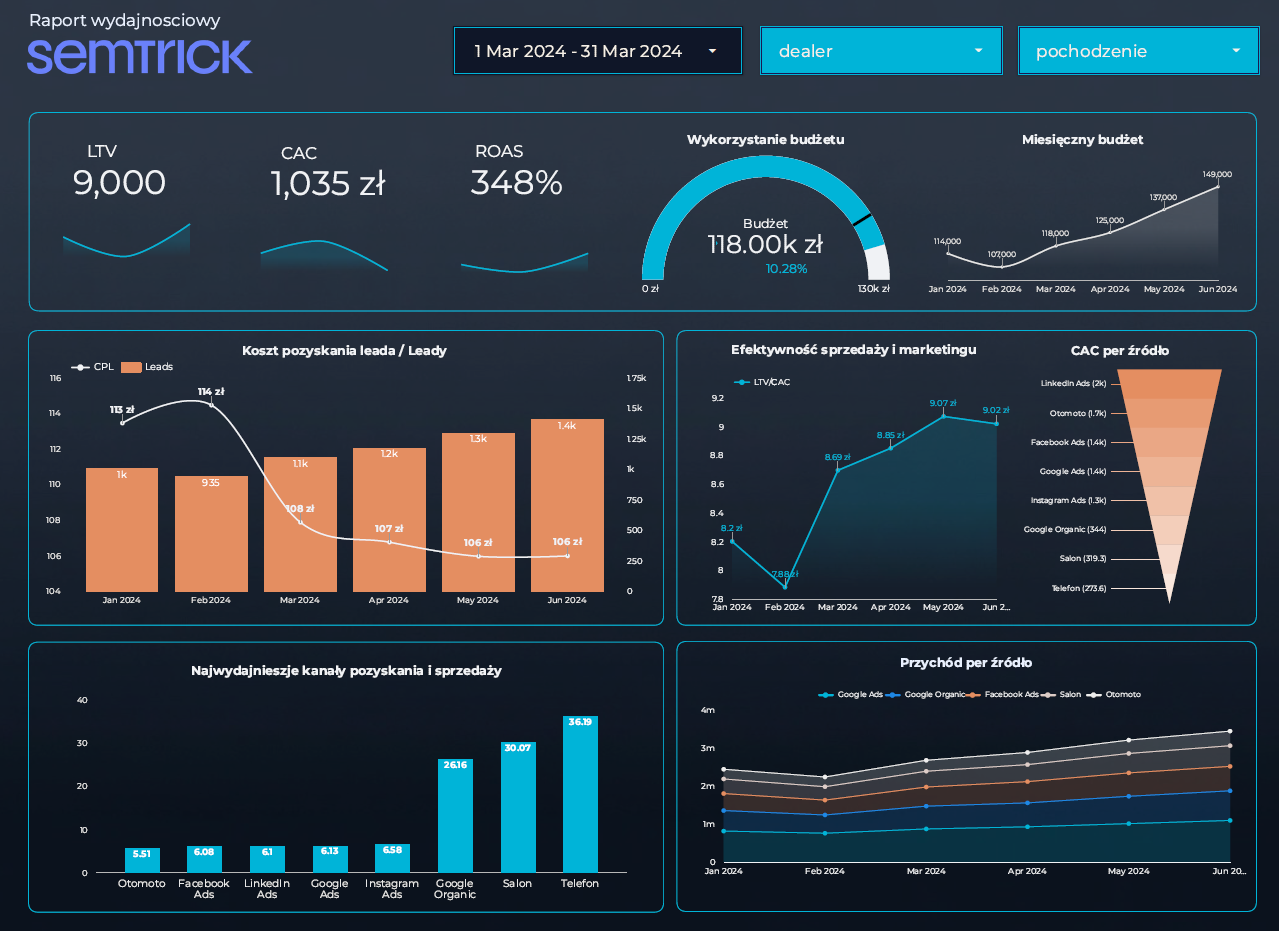Viewport: 1279px width, 931px height.
Task: Click the Semtrick logo
Action: (139, 57)
